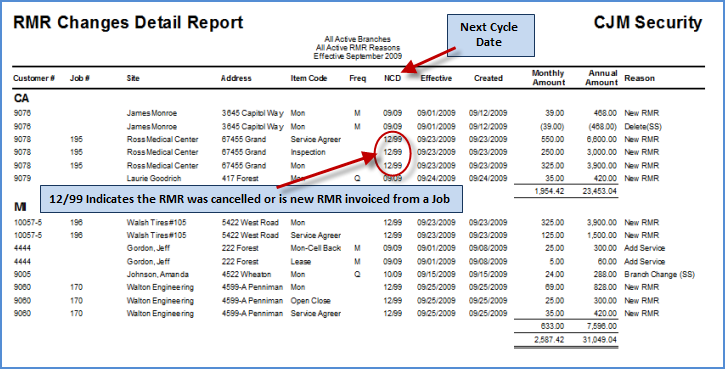Click the 12/99 cancelled RMR explanation banner

(252, 199)
